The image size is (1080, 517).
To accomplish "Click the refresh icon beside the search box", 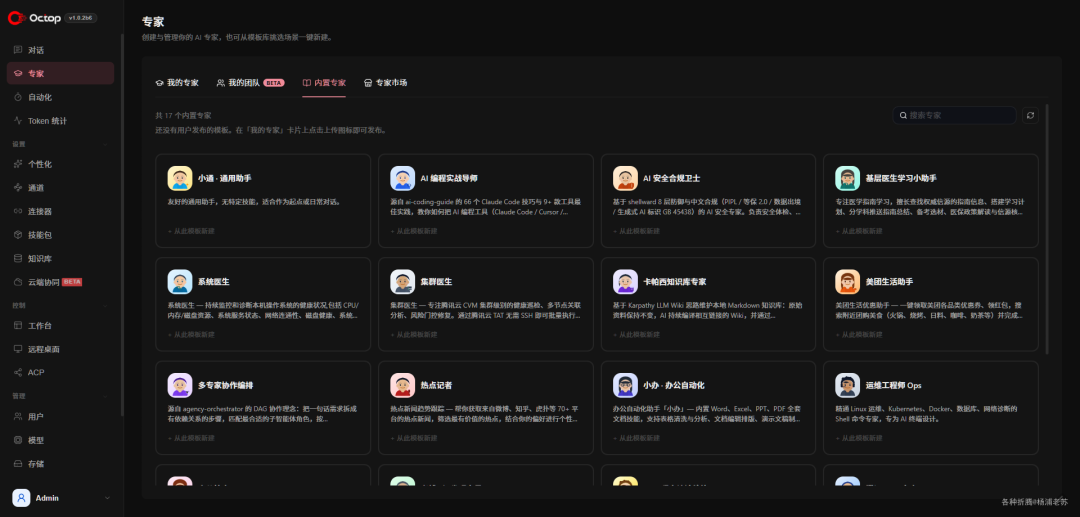I will [x=1030, y=116].
